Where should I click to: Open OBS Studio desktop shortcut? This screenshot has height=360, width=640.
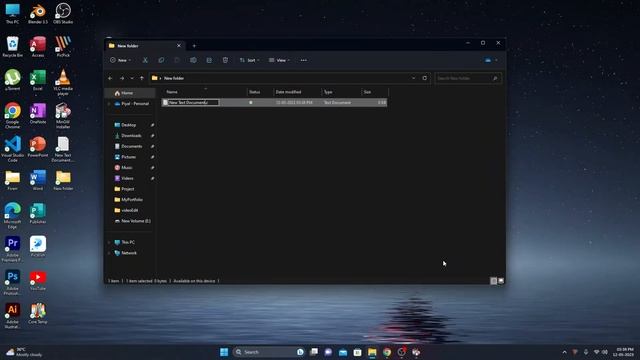point(63,13)
